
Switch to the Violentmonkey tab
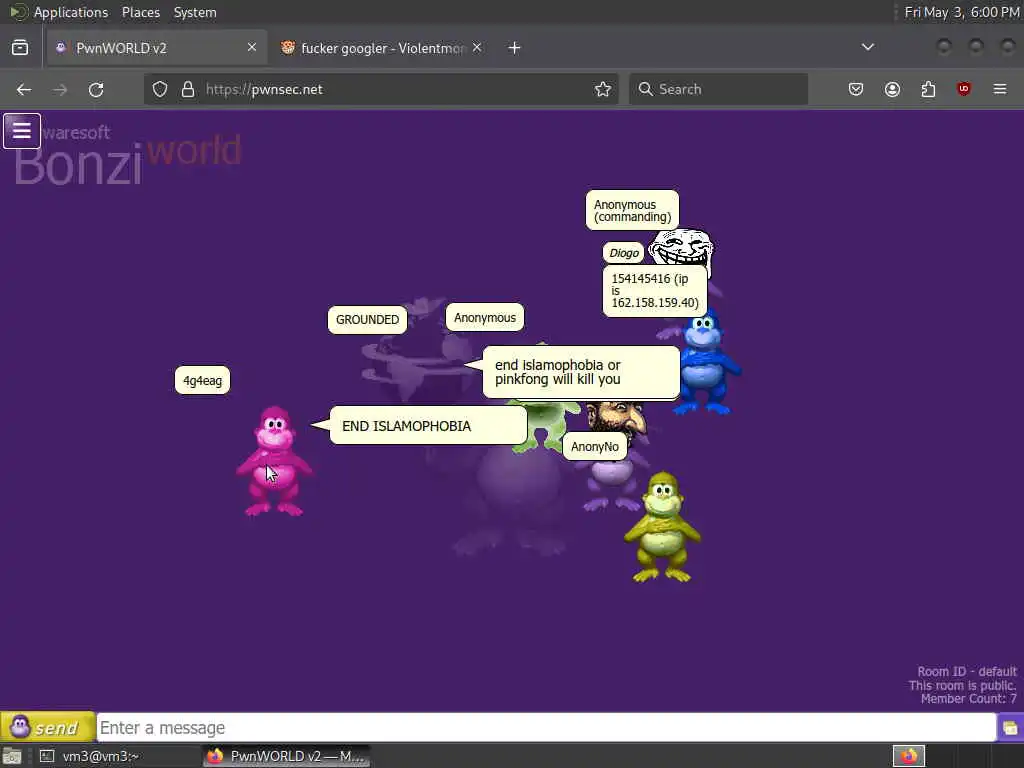(382, 48)
